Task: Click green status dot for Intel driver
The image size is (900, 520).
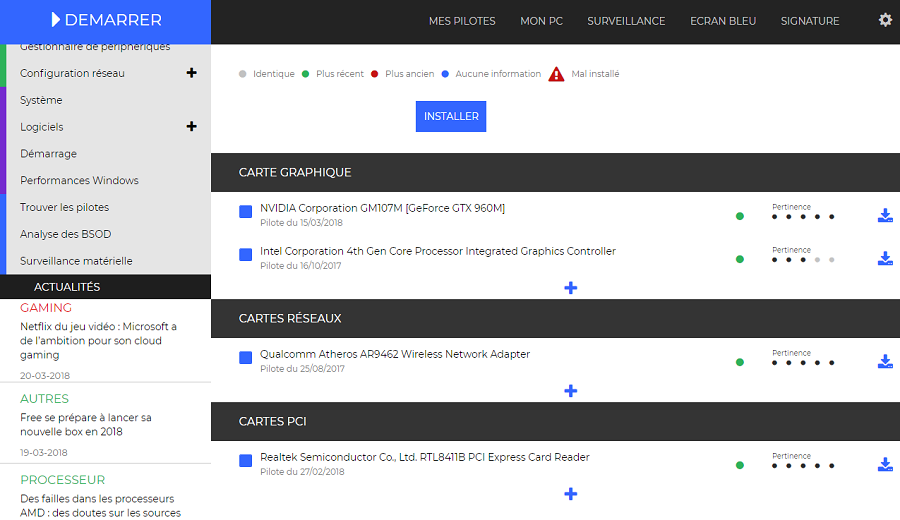Action: click(x=740, y=259)
